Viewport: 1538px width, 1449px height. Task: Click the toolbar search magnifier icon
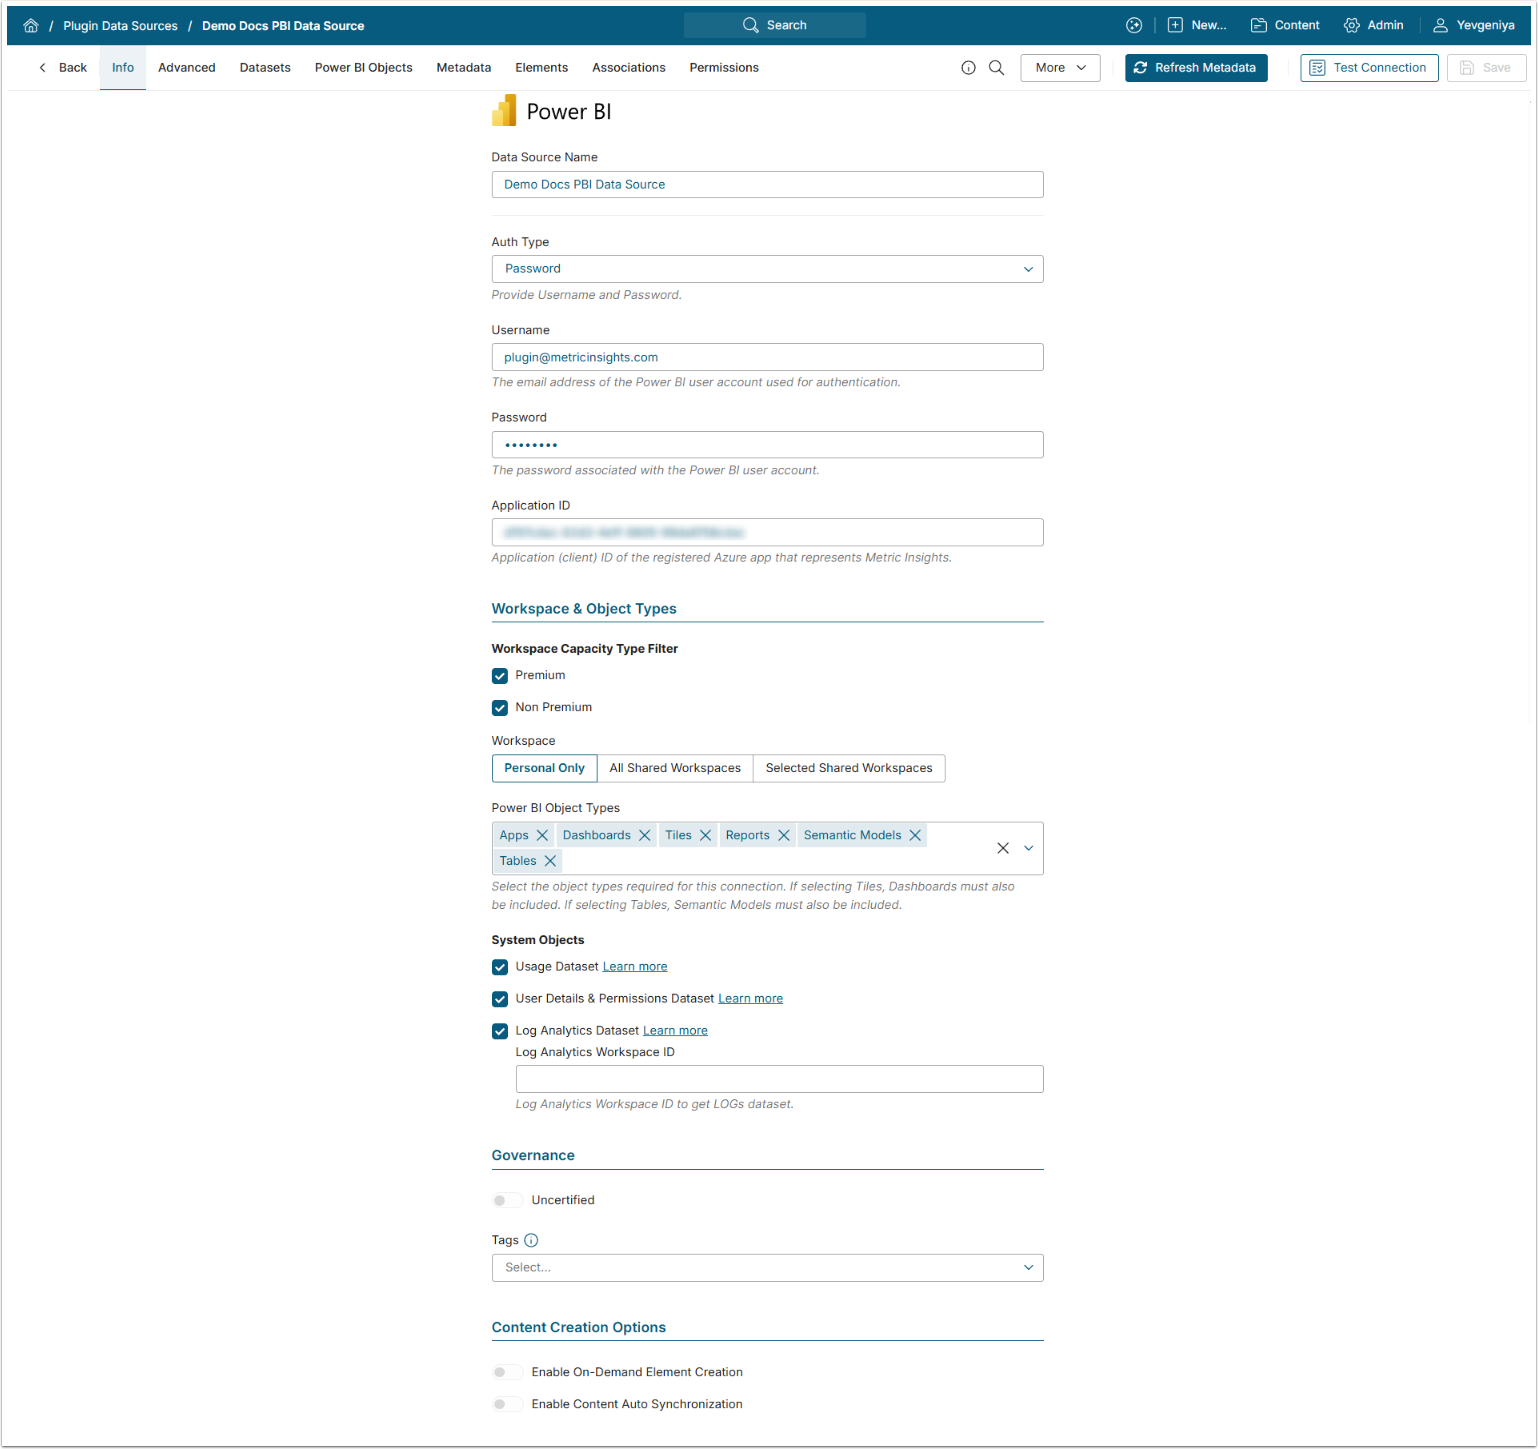pos(997,68)
